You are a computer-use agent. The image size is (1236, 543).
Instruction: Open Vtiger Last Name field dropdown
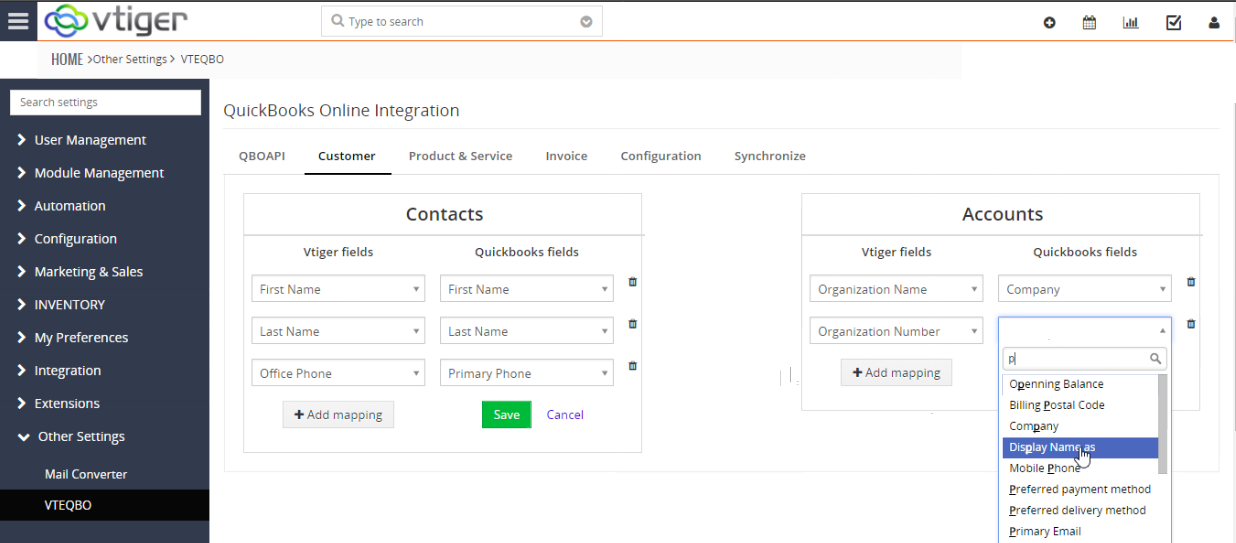point(338,331)
